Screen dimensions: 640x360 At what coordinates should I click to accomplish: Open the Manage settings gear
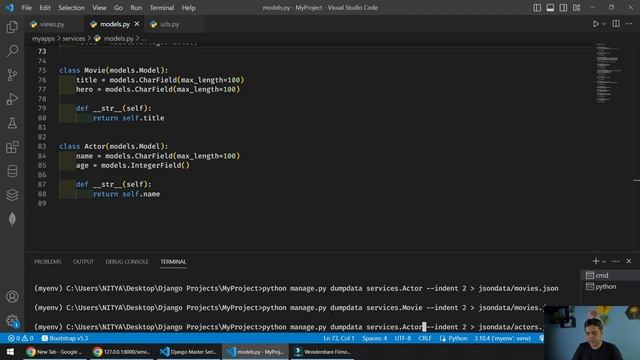click(x=12, y=321)
